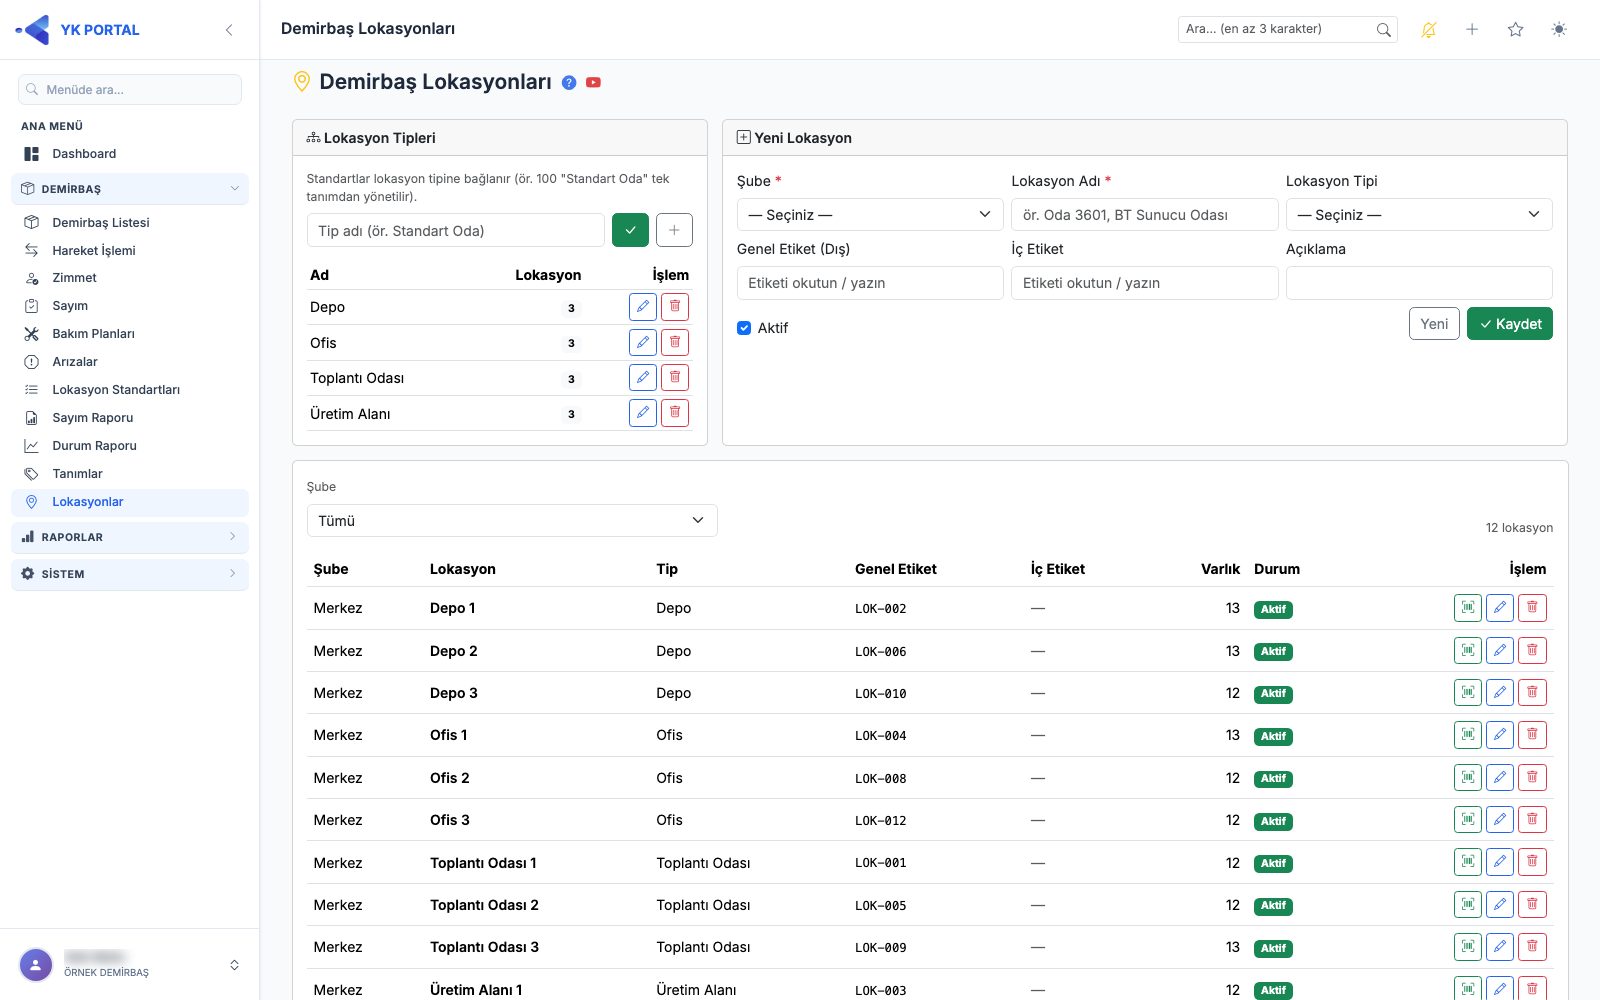1600x1000 pixels.
Task: Confirm new type with green check button
Action: coord(630,230)
